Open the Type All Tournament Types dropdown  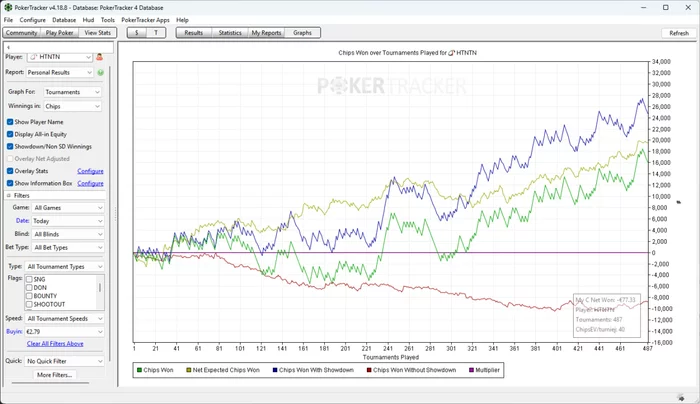(x=65, y=267)
